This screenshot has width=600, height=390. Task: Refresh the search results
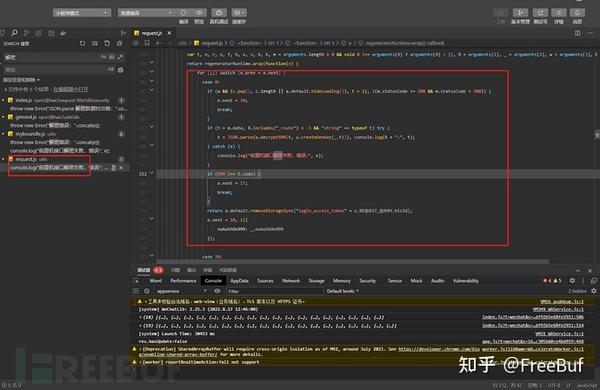point(82,44)
